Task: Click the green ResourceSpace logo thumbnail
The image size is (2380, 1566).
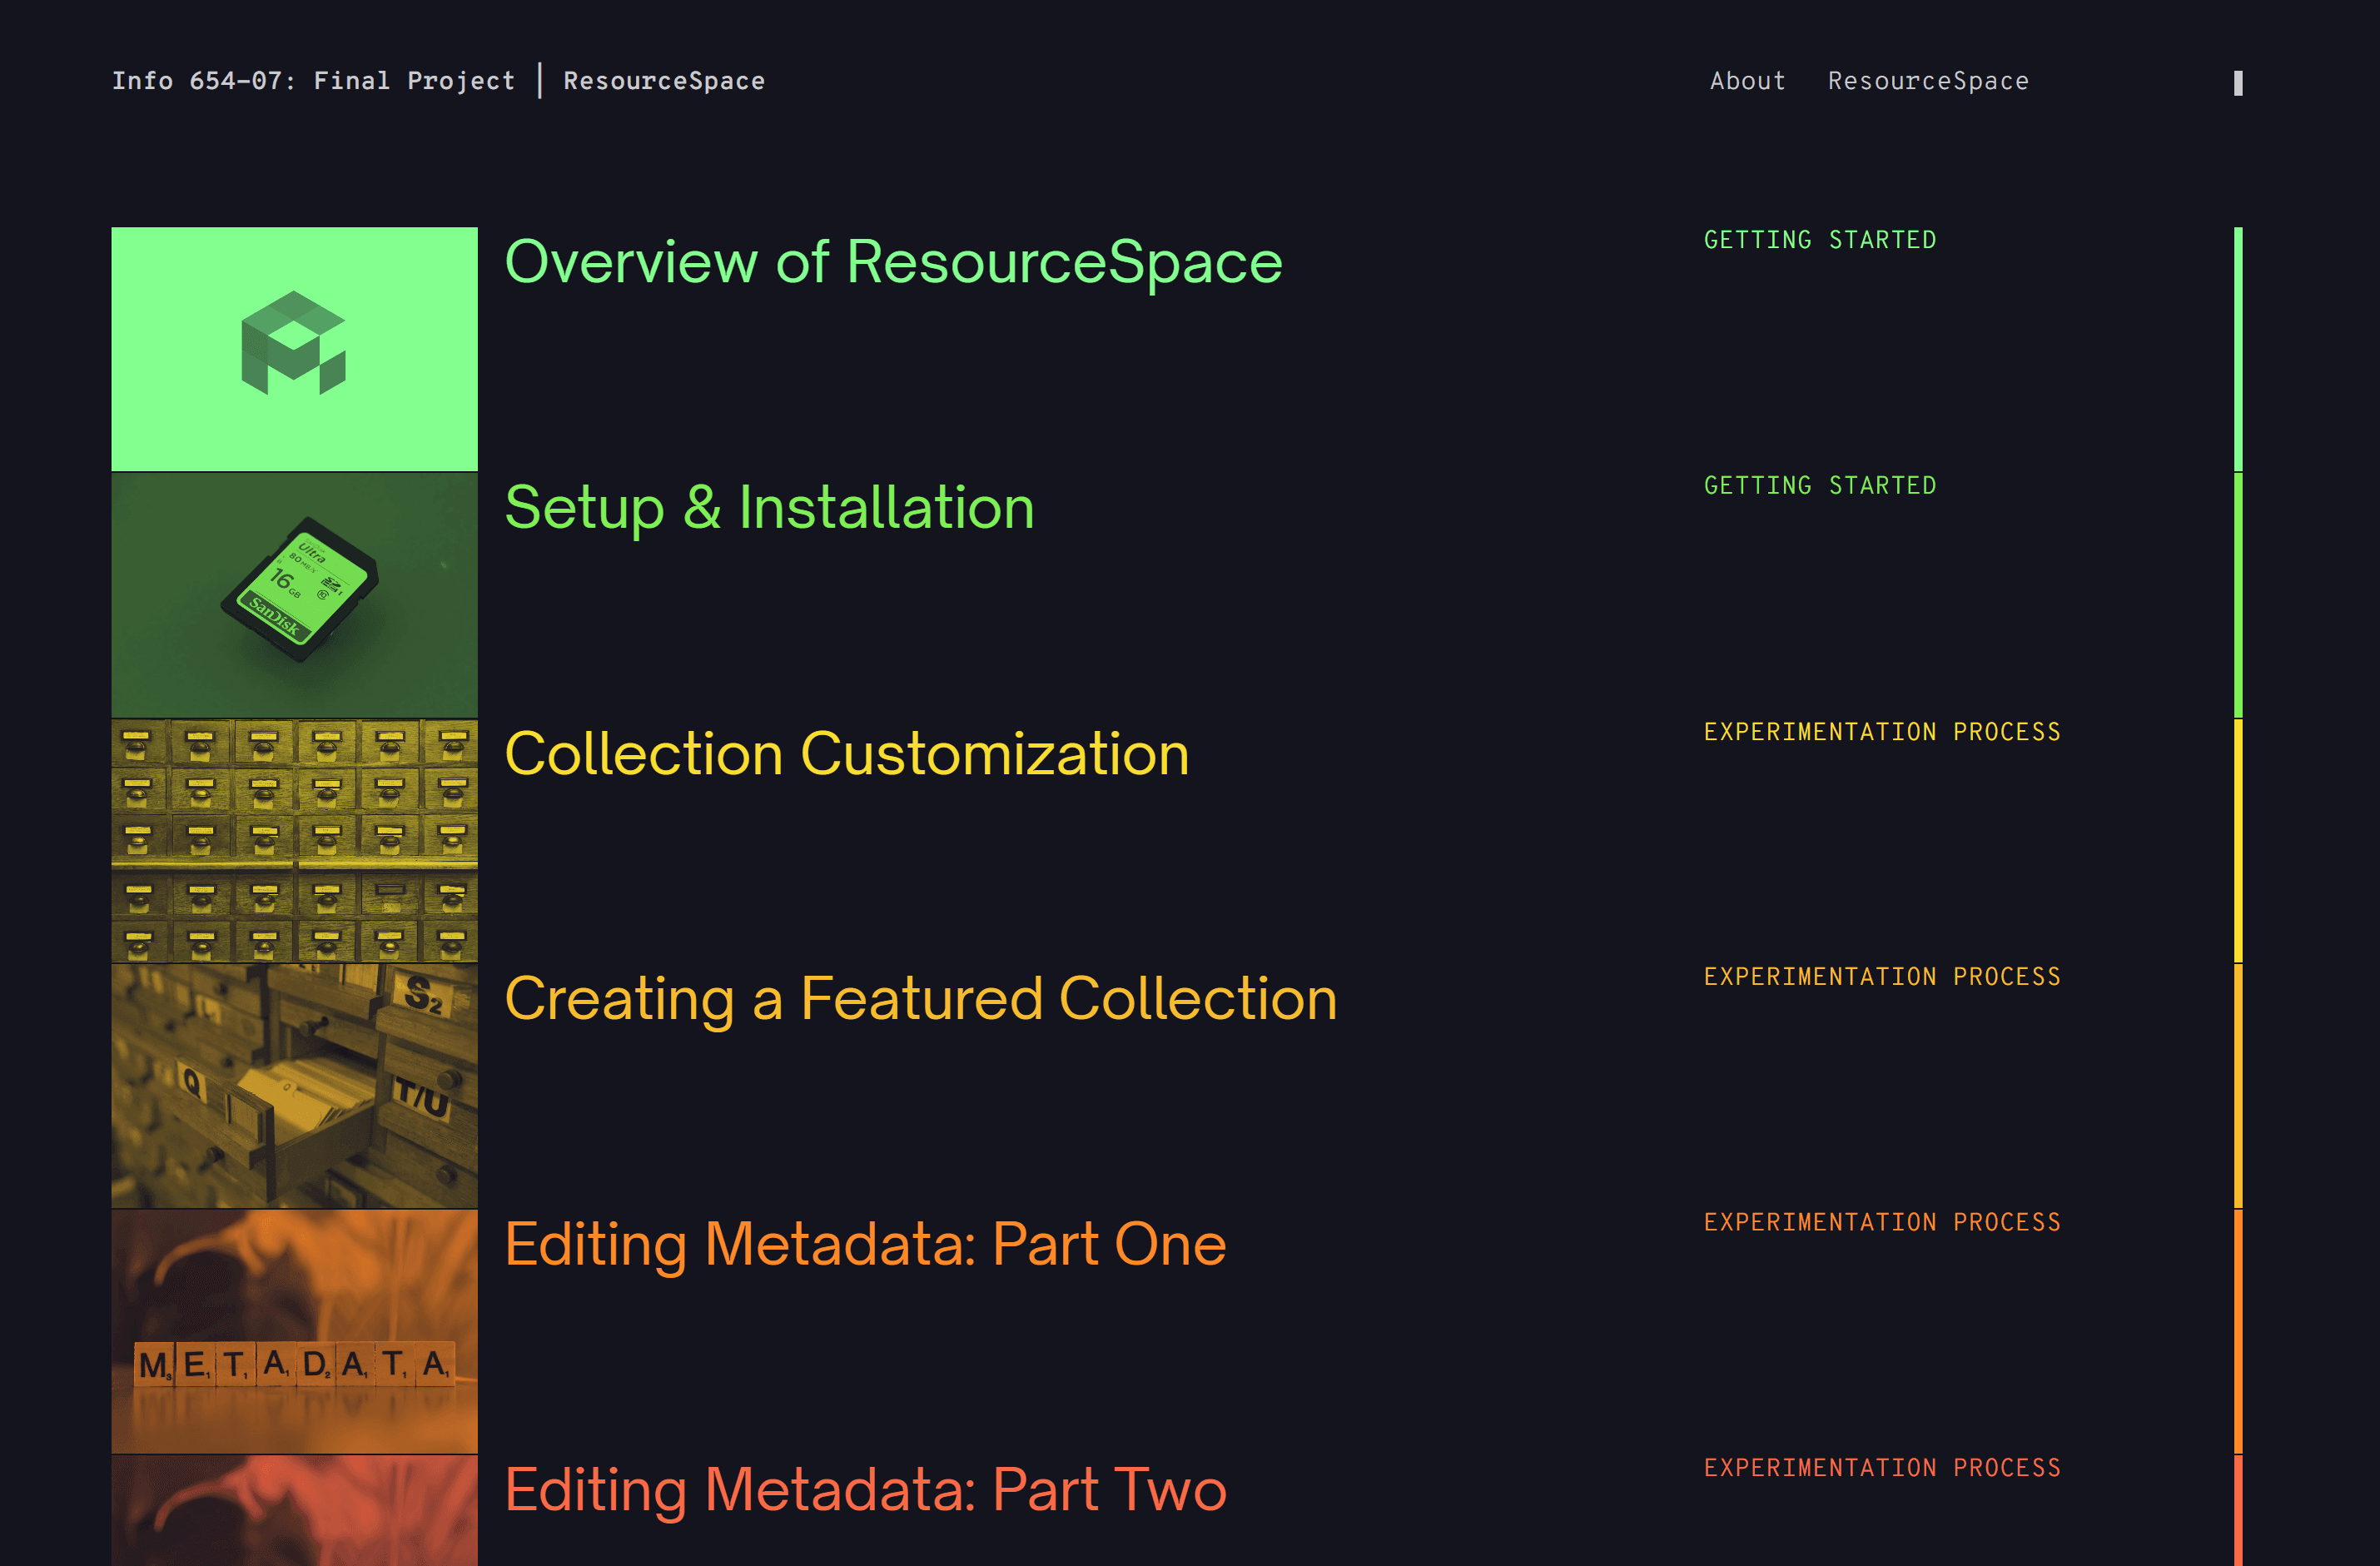Action: coord(294,349)
